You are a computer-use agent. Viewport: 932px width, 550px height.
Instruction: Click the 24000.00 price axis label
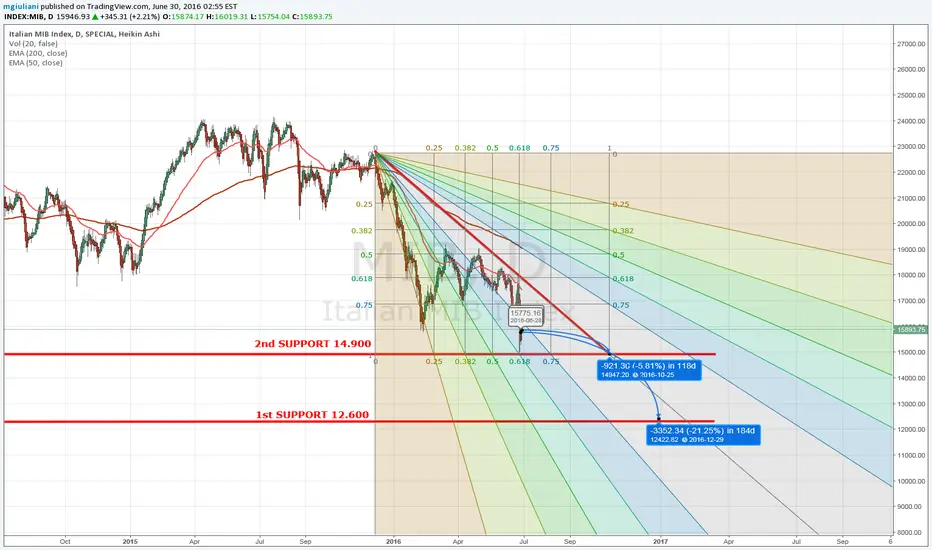pos(910,121)
